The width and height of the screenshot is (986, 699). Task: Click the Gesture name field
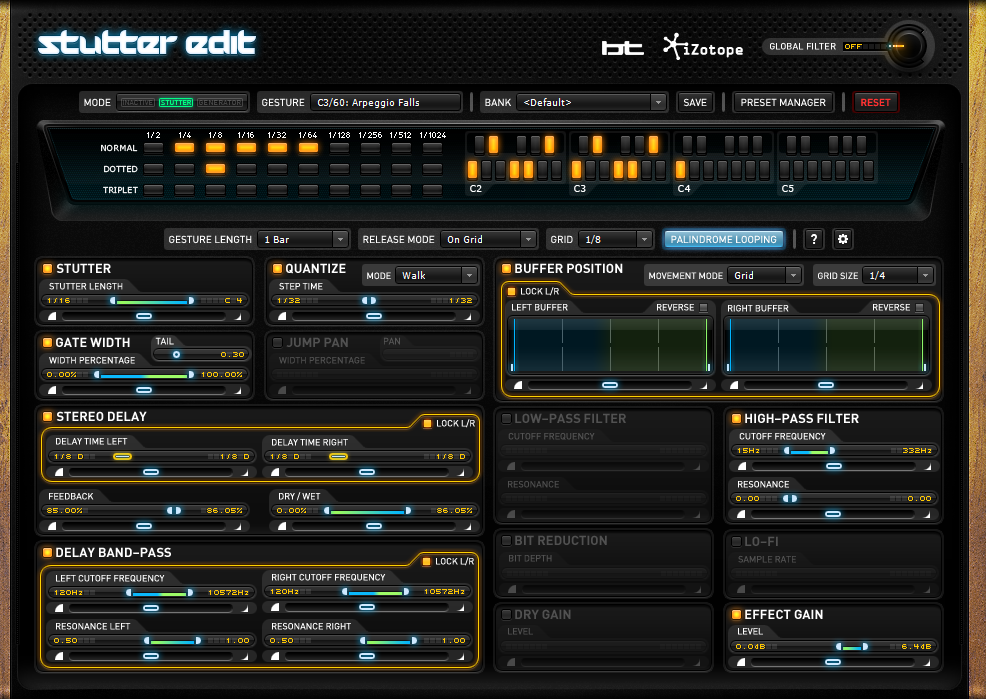tap(385, 102)
